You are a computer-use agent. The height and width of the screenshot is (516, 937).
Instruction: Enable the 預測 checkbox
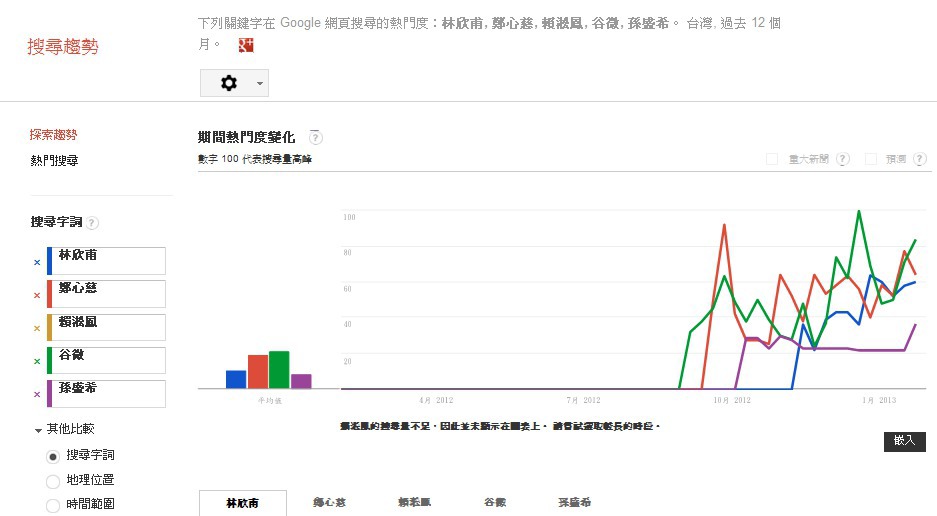[x=871, y=159]
